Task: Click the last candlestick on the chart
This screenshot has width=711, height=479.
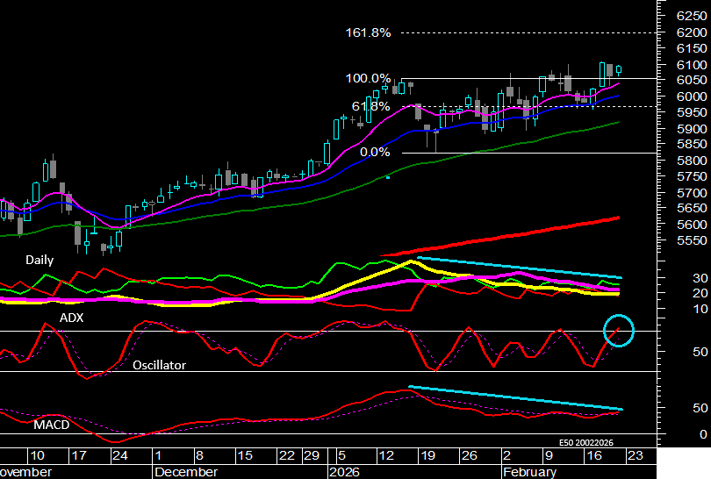Action: point(619,70)
